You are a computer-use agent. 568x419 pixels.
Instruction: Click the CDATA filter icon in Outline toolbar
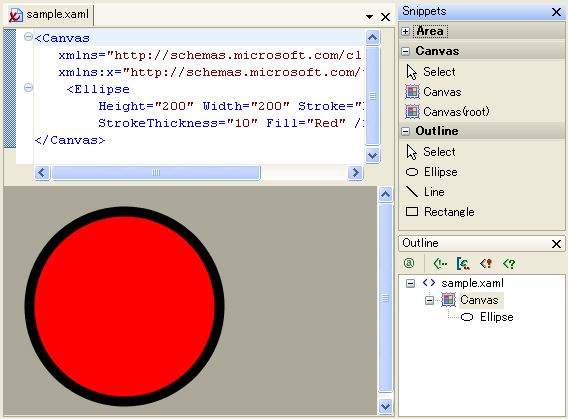[x=463, y=264]
